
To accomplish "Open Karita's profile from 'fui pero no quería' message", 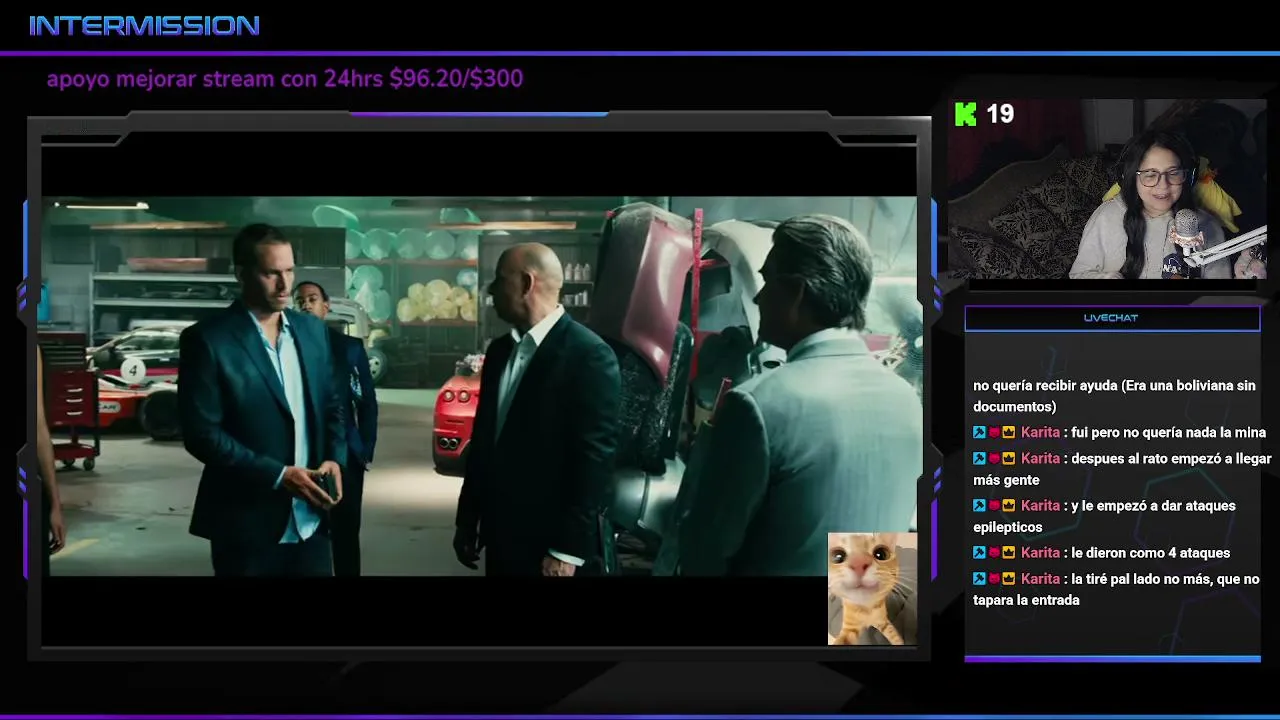I will pos(1040,433).
